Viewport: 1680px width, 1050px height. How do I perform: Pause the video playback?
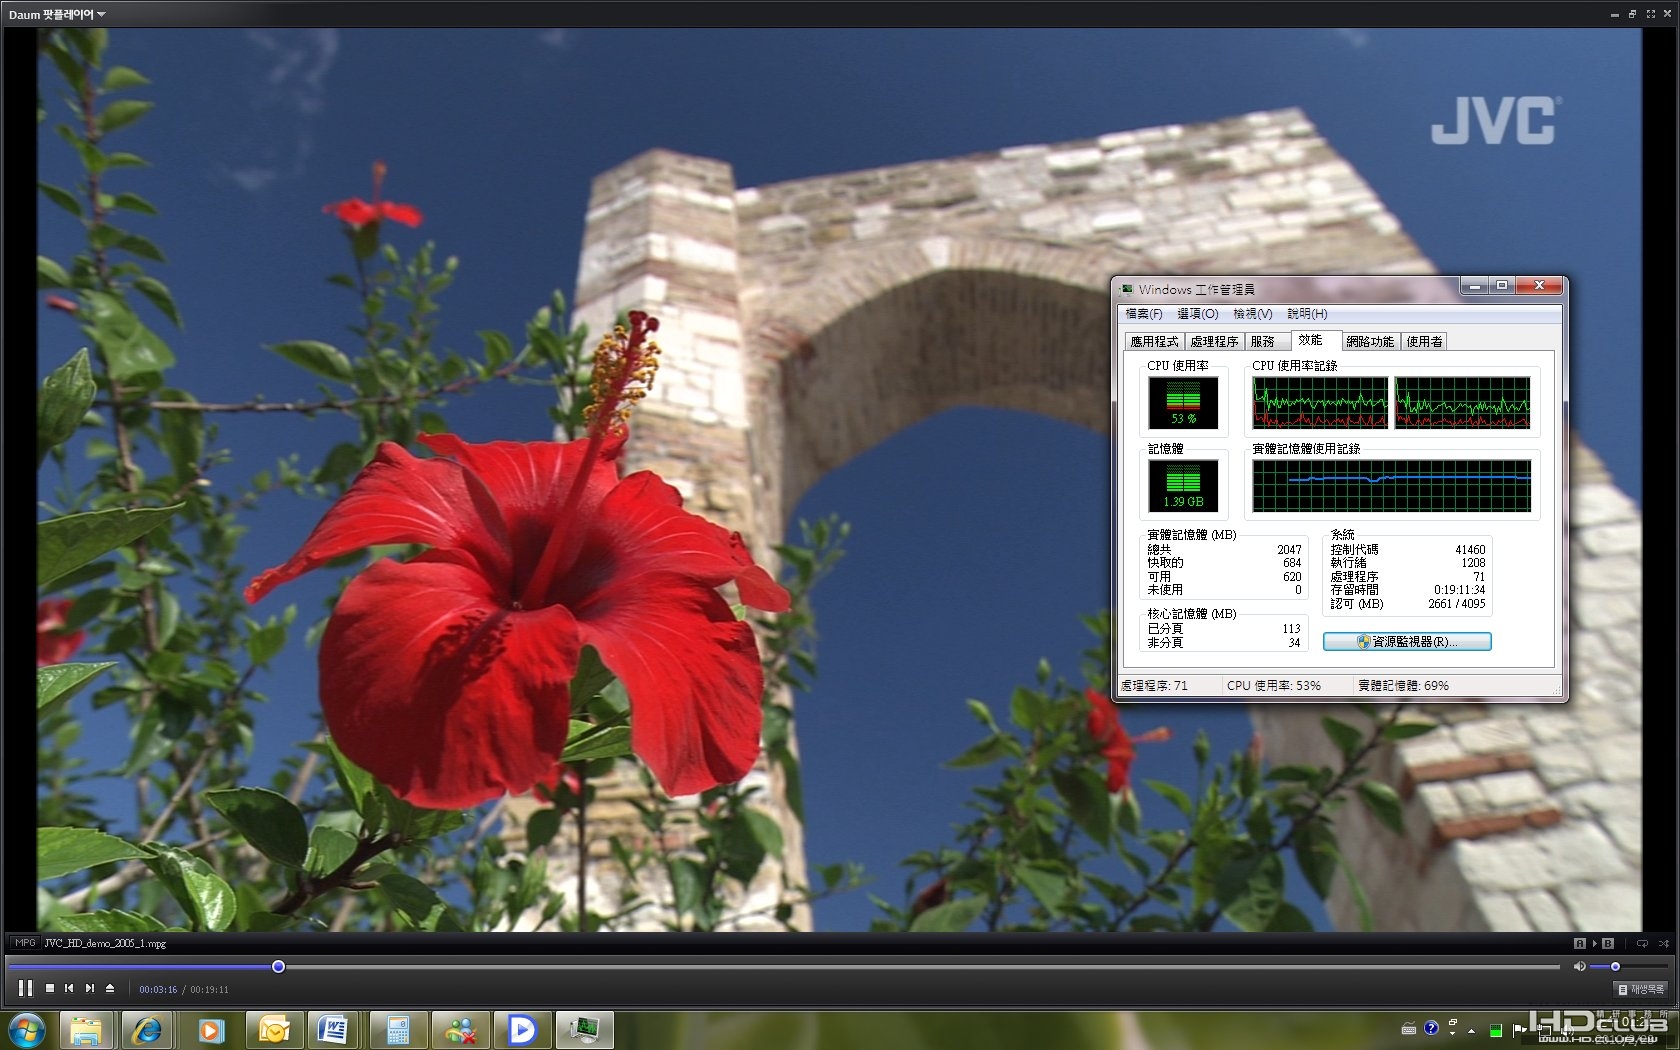25,988
